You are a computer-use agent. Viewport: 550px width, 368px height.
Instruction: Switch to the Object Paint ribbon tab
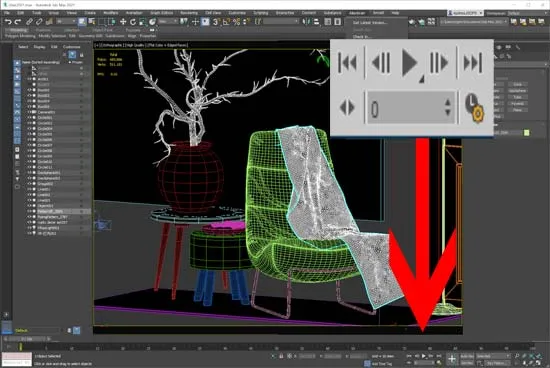click(x=102, y=31)
